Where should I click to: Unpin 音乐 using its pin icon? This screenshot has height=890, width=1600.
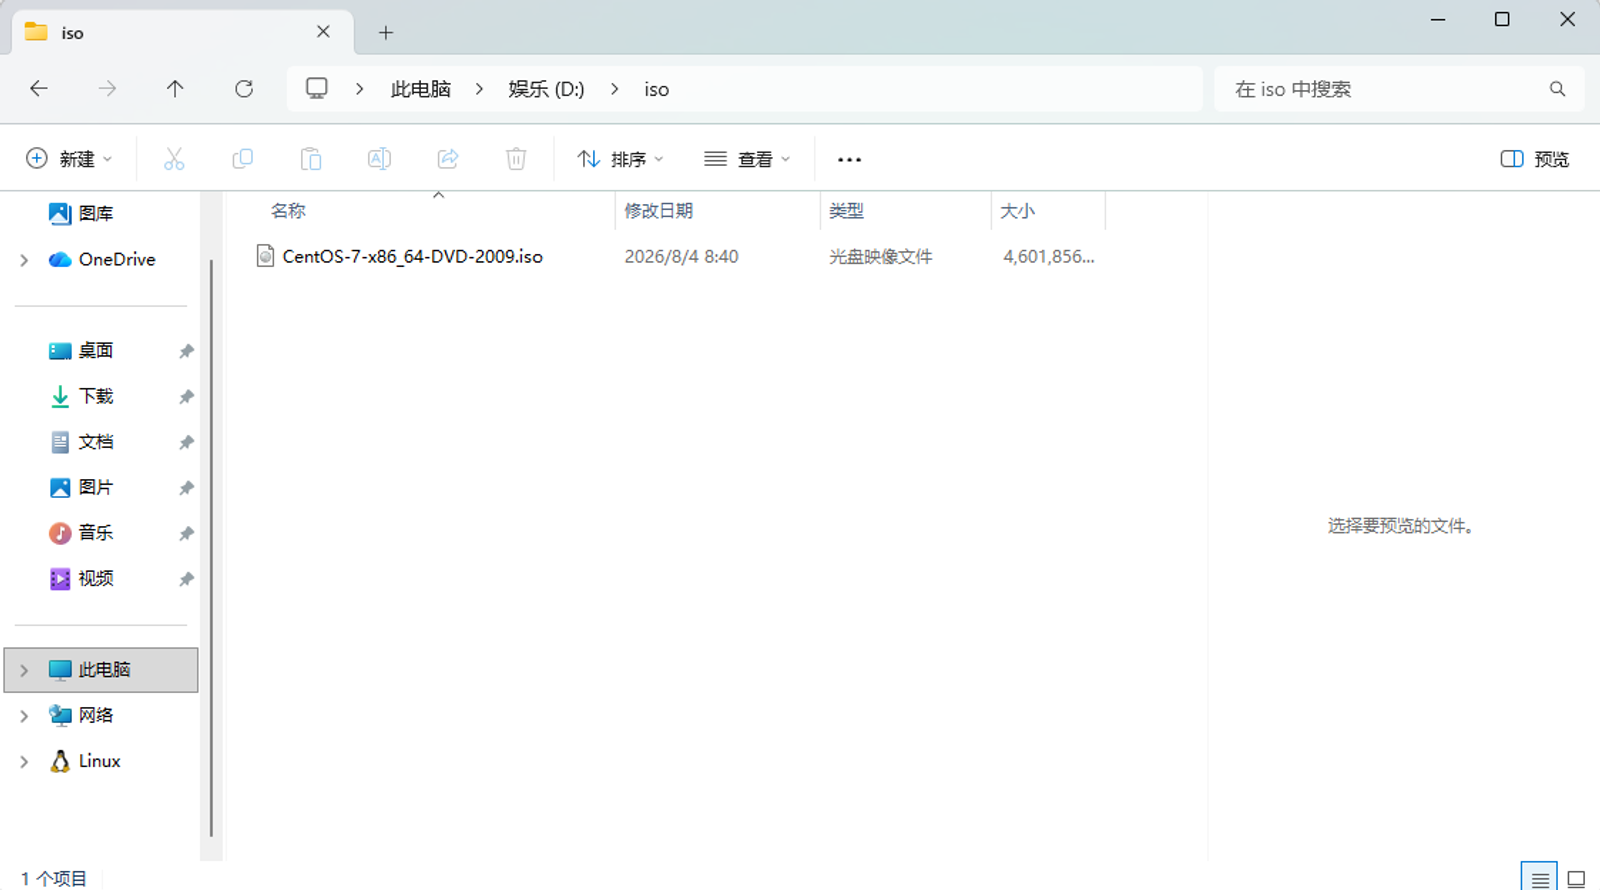(x=186, y=533)
